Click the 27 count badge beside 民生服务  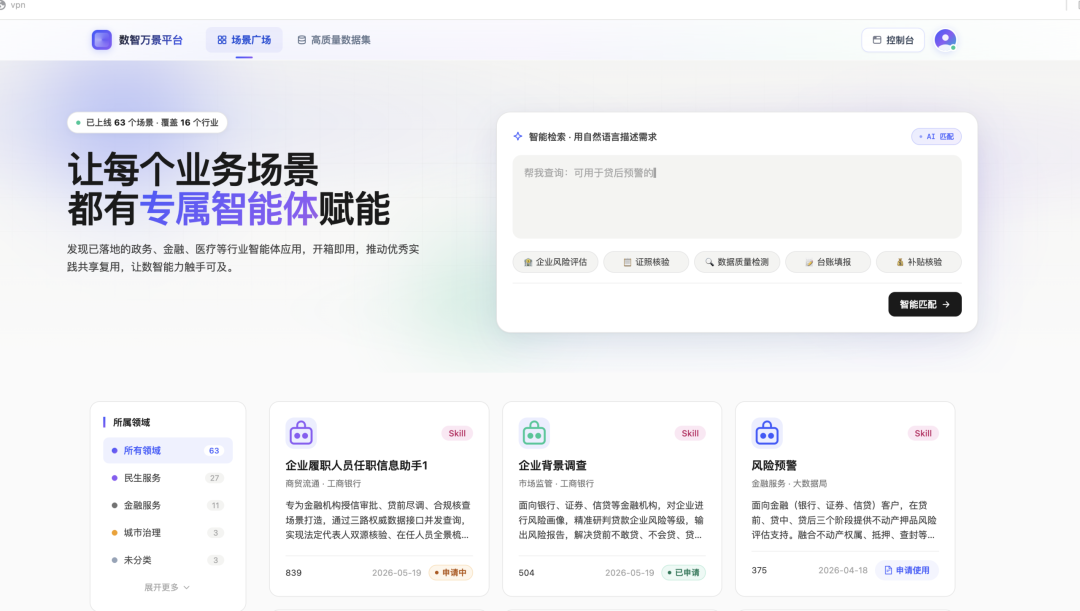pyautogui.click(x=214, y=478)
